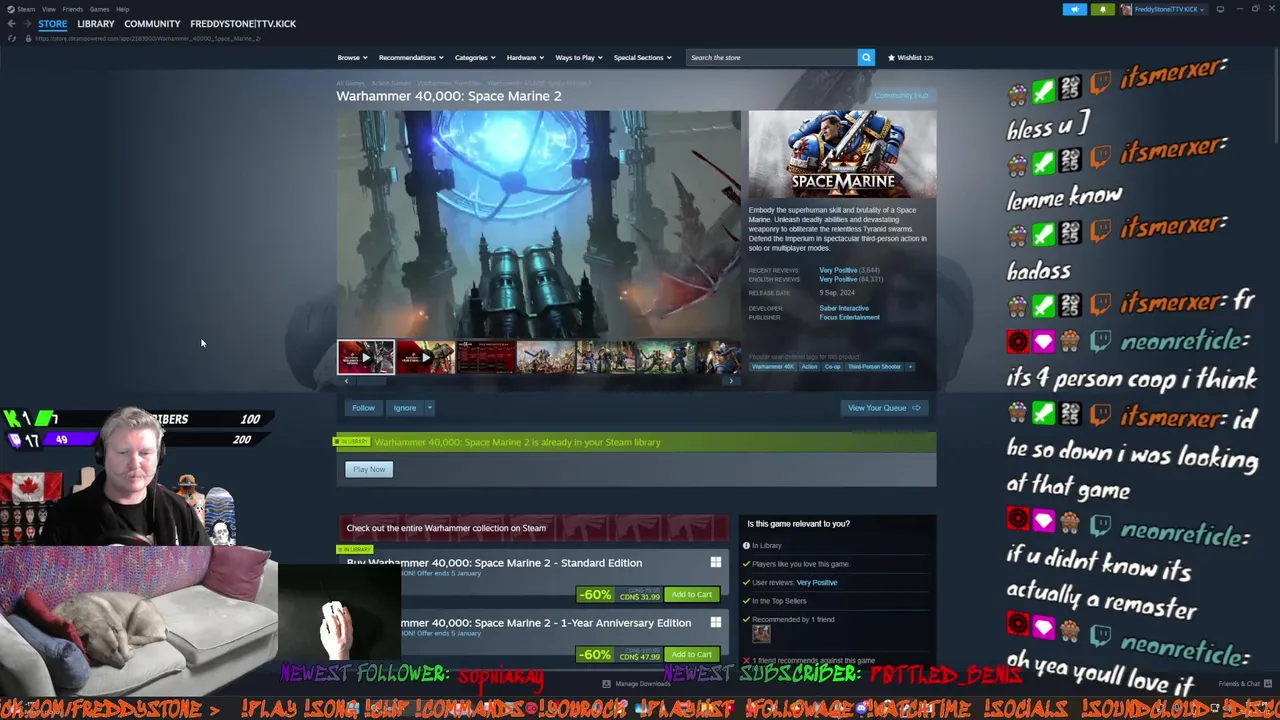Open the Community Hub button
1280x720 pixels.
point(901,96)
